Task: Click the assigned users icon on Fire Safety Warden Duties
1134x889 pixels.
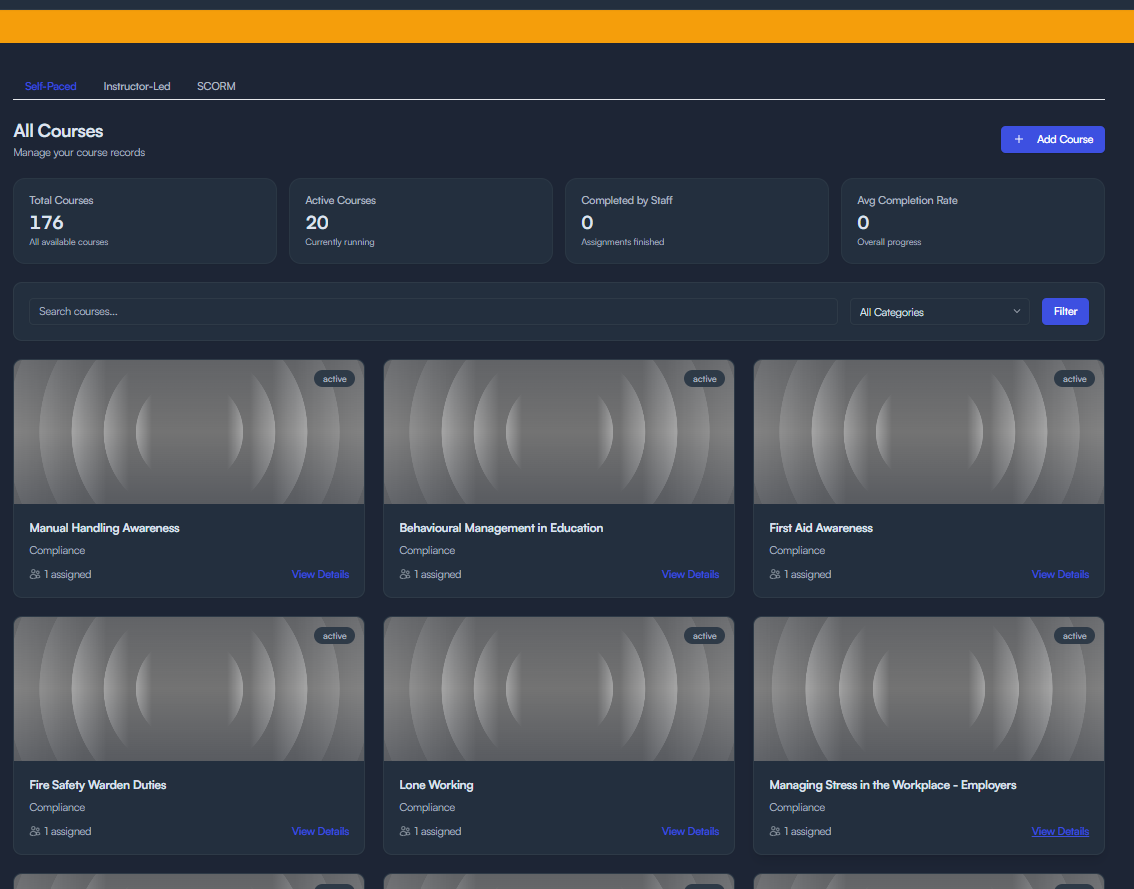Action: coord(35,831)
